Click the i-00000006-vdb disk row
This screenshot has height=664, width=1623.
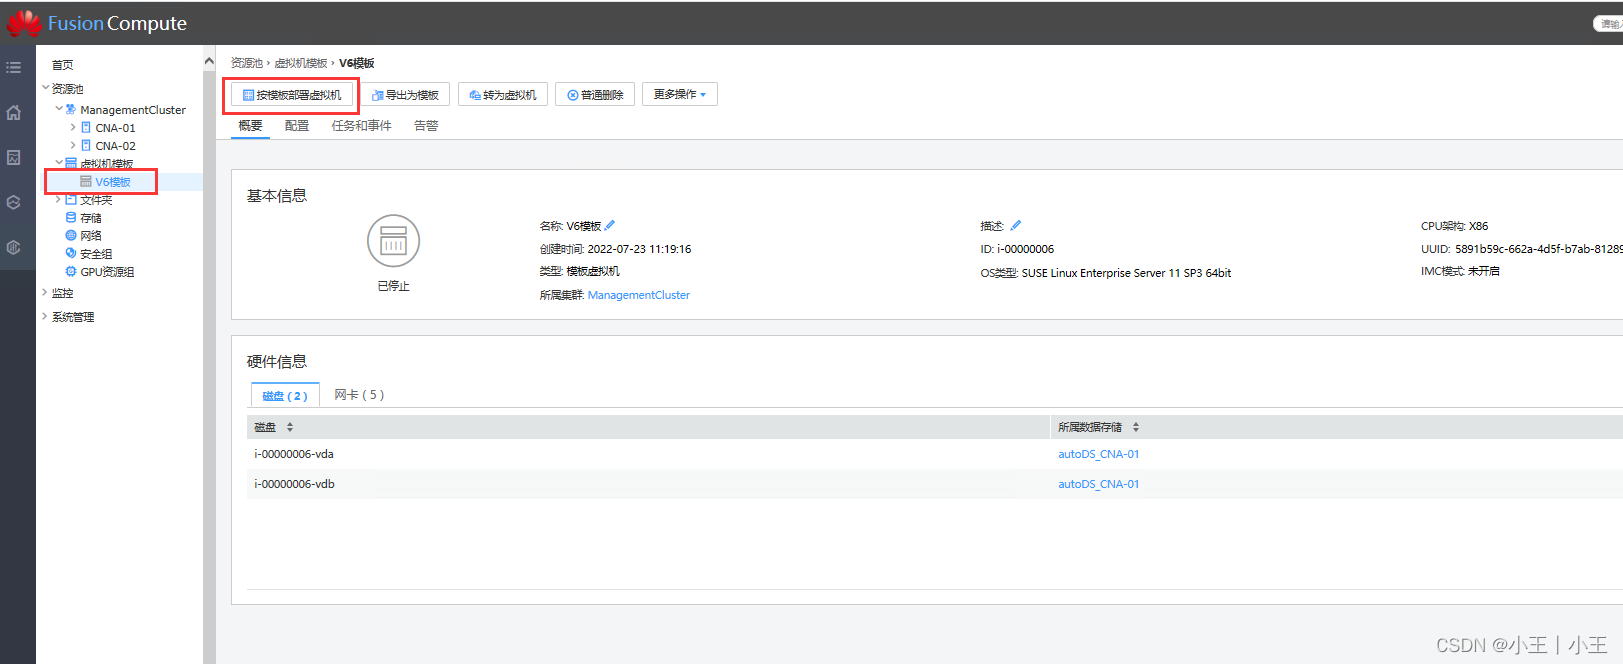pyautogui.click(x=935, y=484)
